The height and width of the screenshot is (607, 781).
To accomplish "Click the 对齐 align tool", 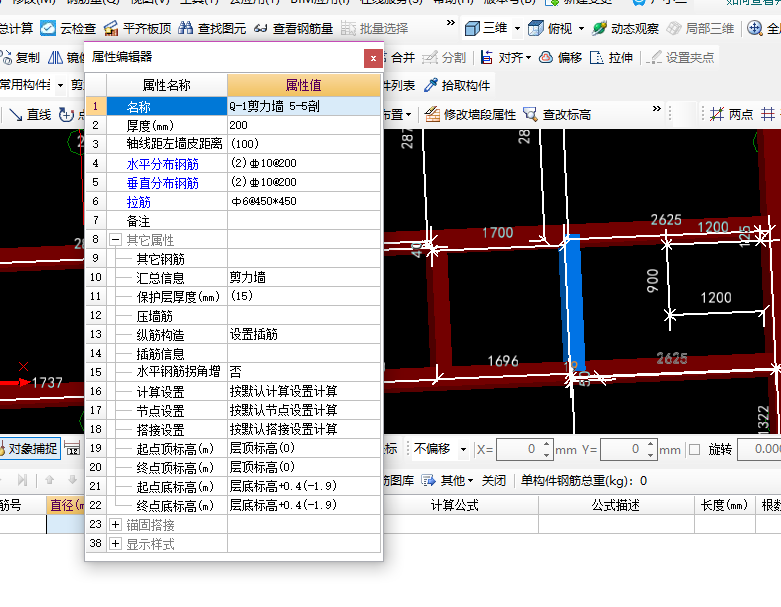I will point(505,58).
